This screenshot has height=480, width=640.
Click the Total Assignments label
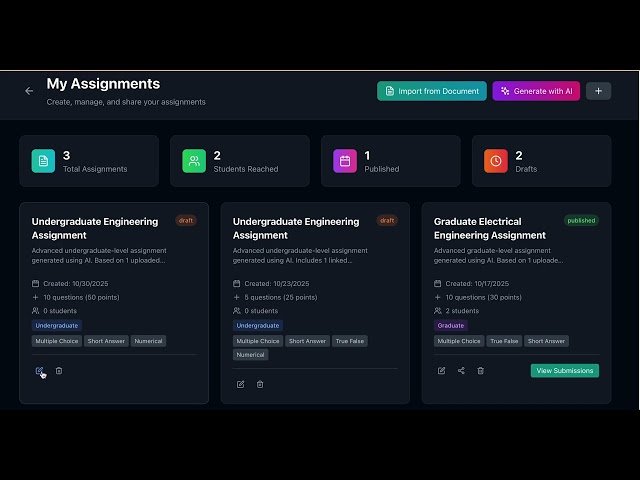click(95, 169)
